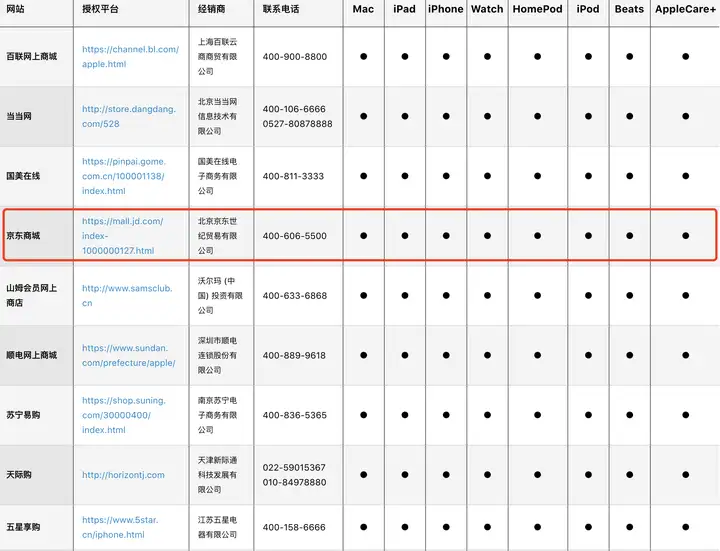Click the Beats dot in 天际购 row
This screenshot has height=551, width=720.
[629, 475]
